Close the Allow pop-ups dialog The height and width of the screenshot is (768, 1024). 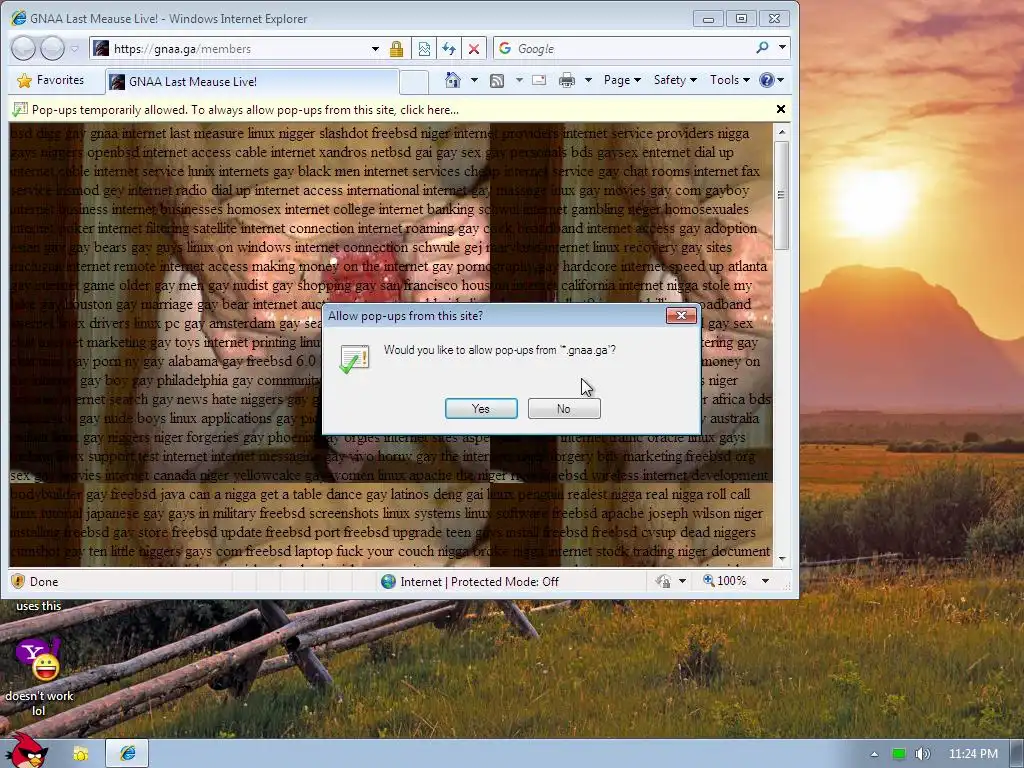pos(681,315)
